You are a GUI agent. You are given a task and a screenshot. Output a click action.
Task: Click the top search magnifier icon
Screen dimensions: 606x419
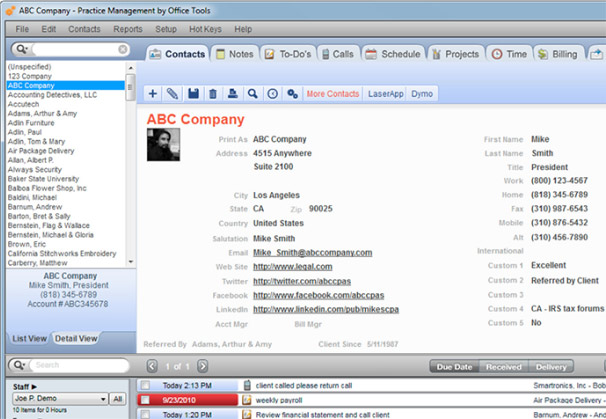click(21, 49)
